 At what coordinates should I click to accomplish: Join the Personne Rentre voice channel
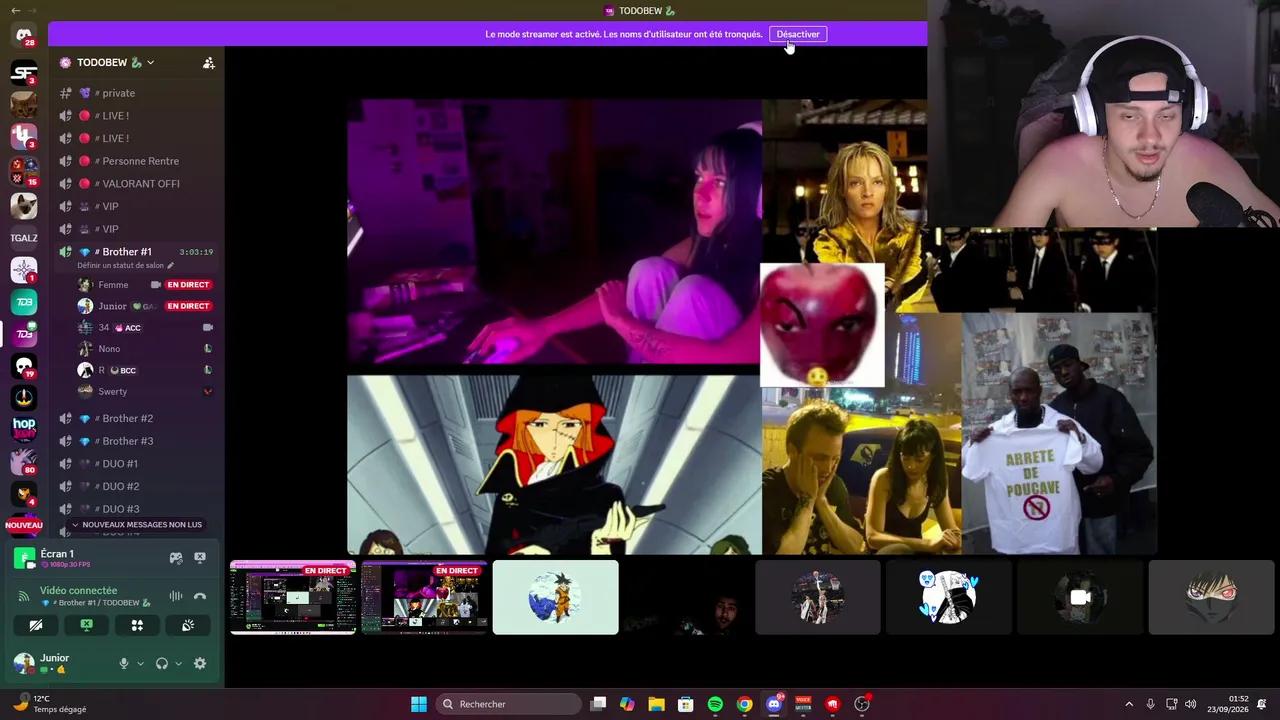136,161
